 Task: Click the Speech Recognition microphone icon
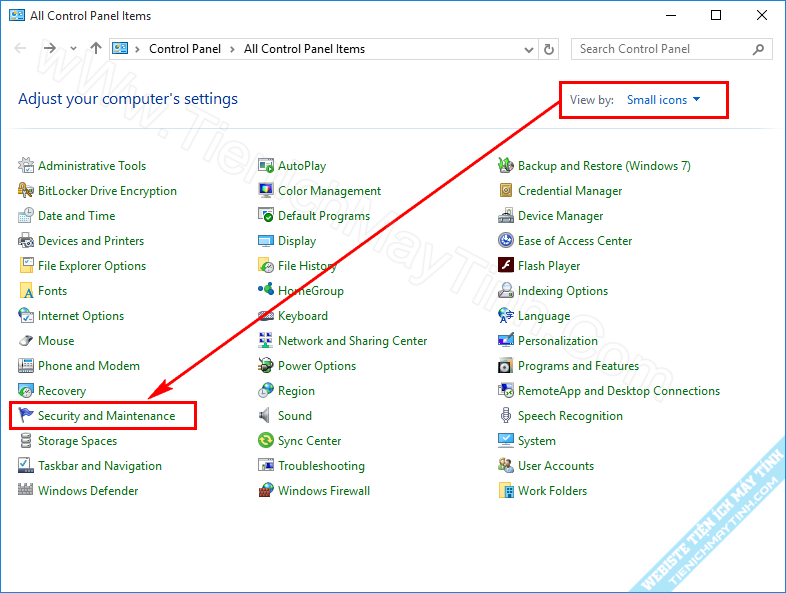[x=506, y=416]
